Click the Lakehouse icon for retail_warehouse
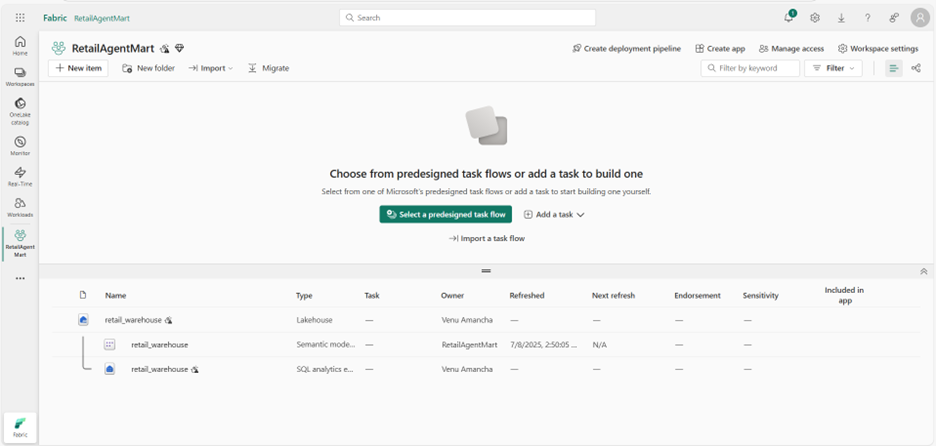This screenshot has height=446, width=936. pos(84,320)
